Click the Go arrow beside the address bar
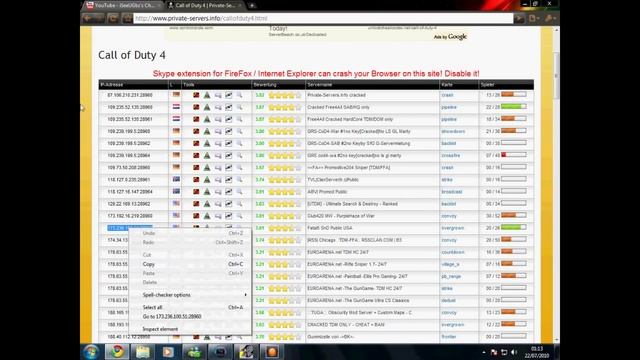640x360 pixels. tap(519, 18)
